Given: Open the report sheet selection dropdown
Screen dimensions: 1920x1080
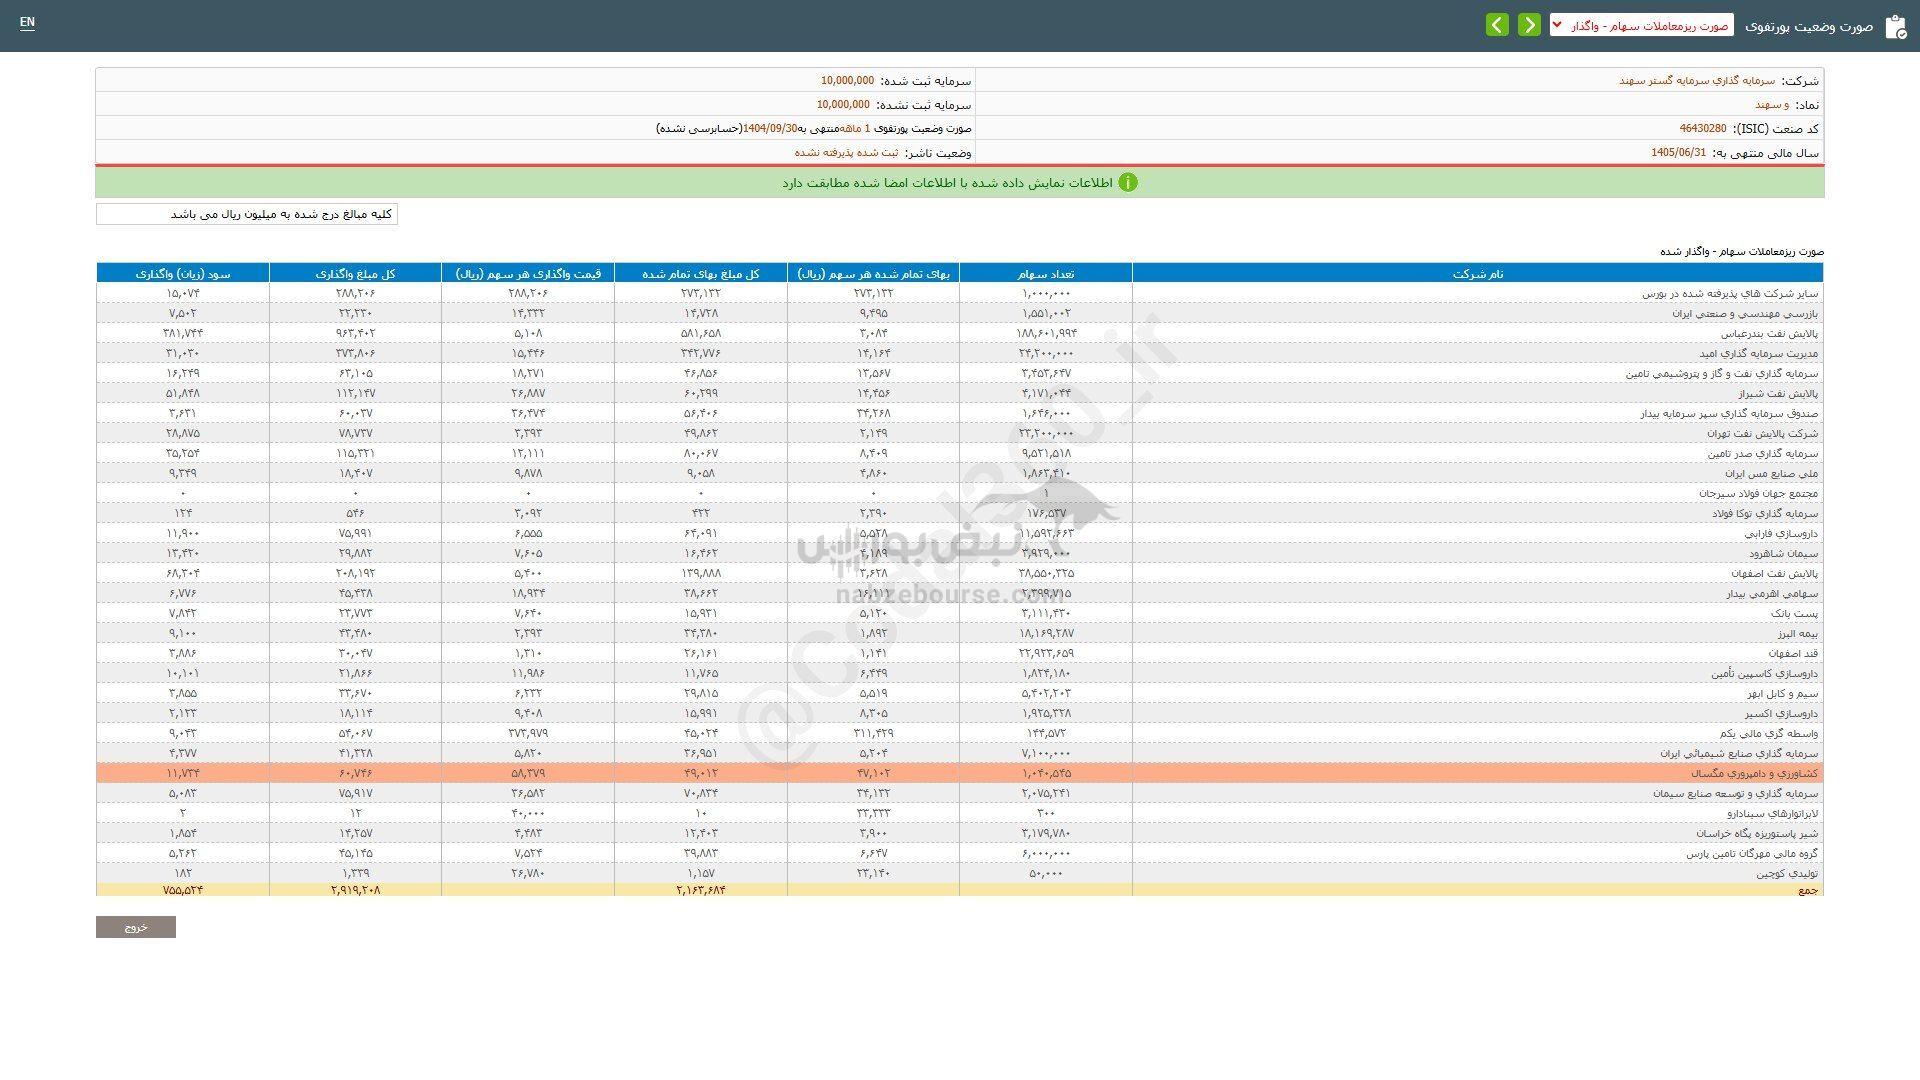Looking at the screenshot, I should 1641,25.
